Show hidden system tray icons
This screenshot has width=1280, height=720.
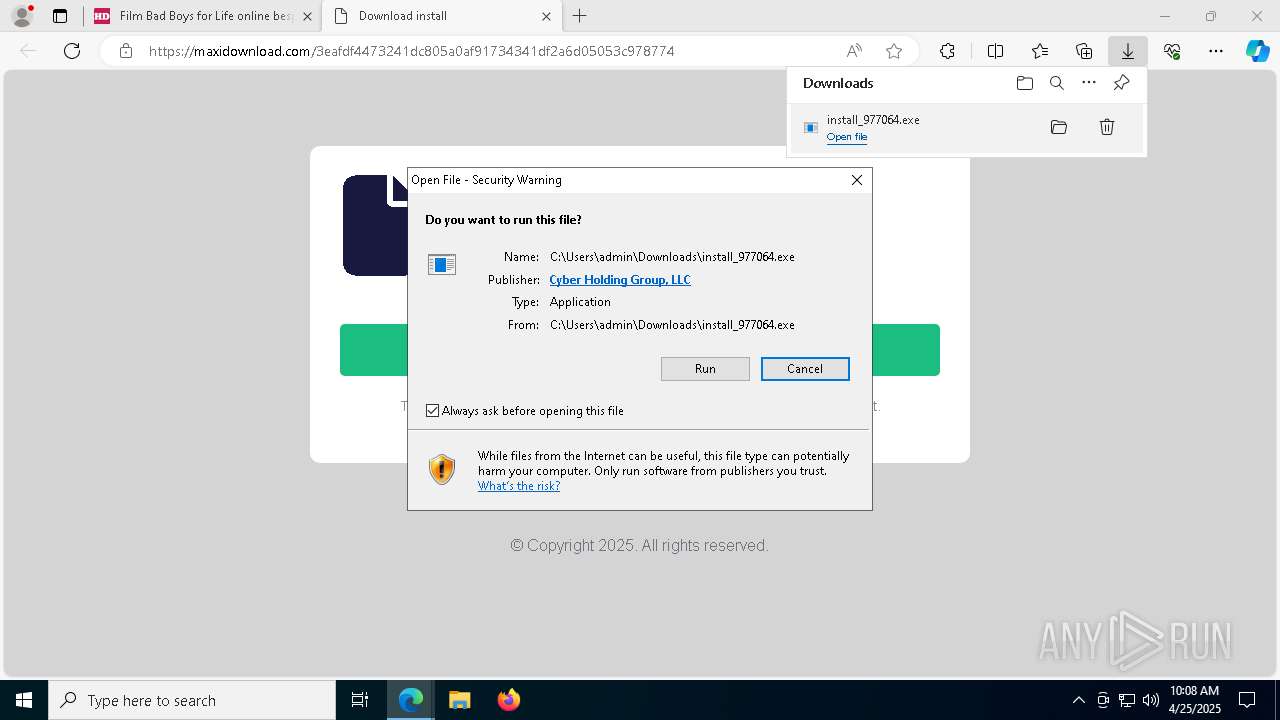pos(1078,700)
